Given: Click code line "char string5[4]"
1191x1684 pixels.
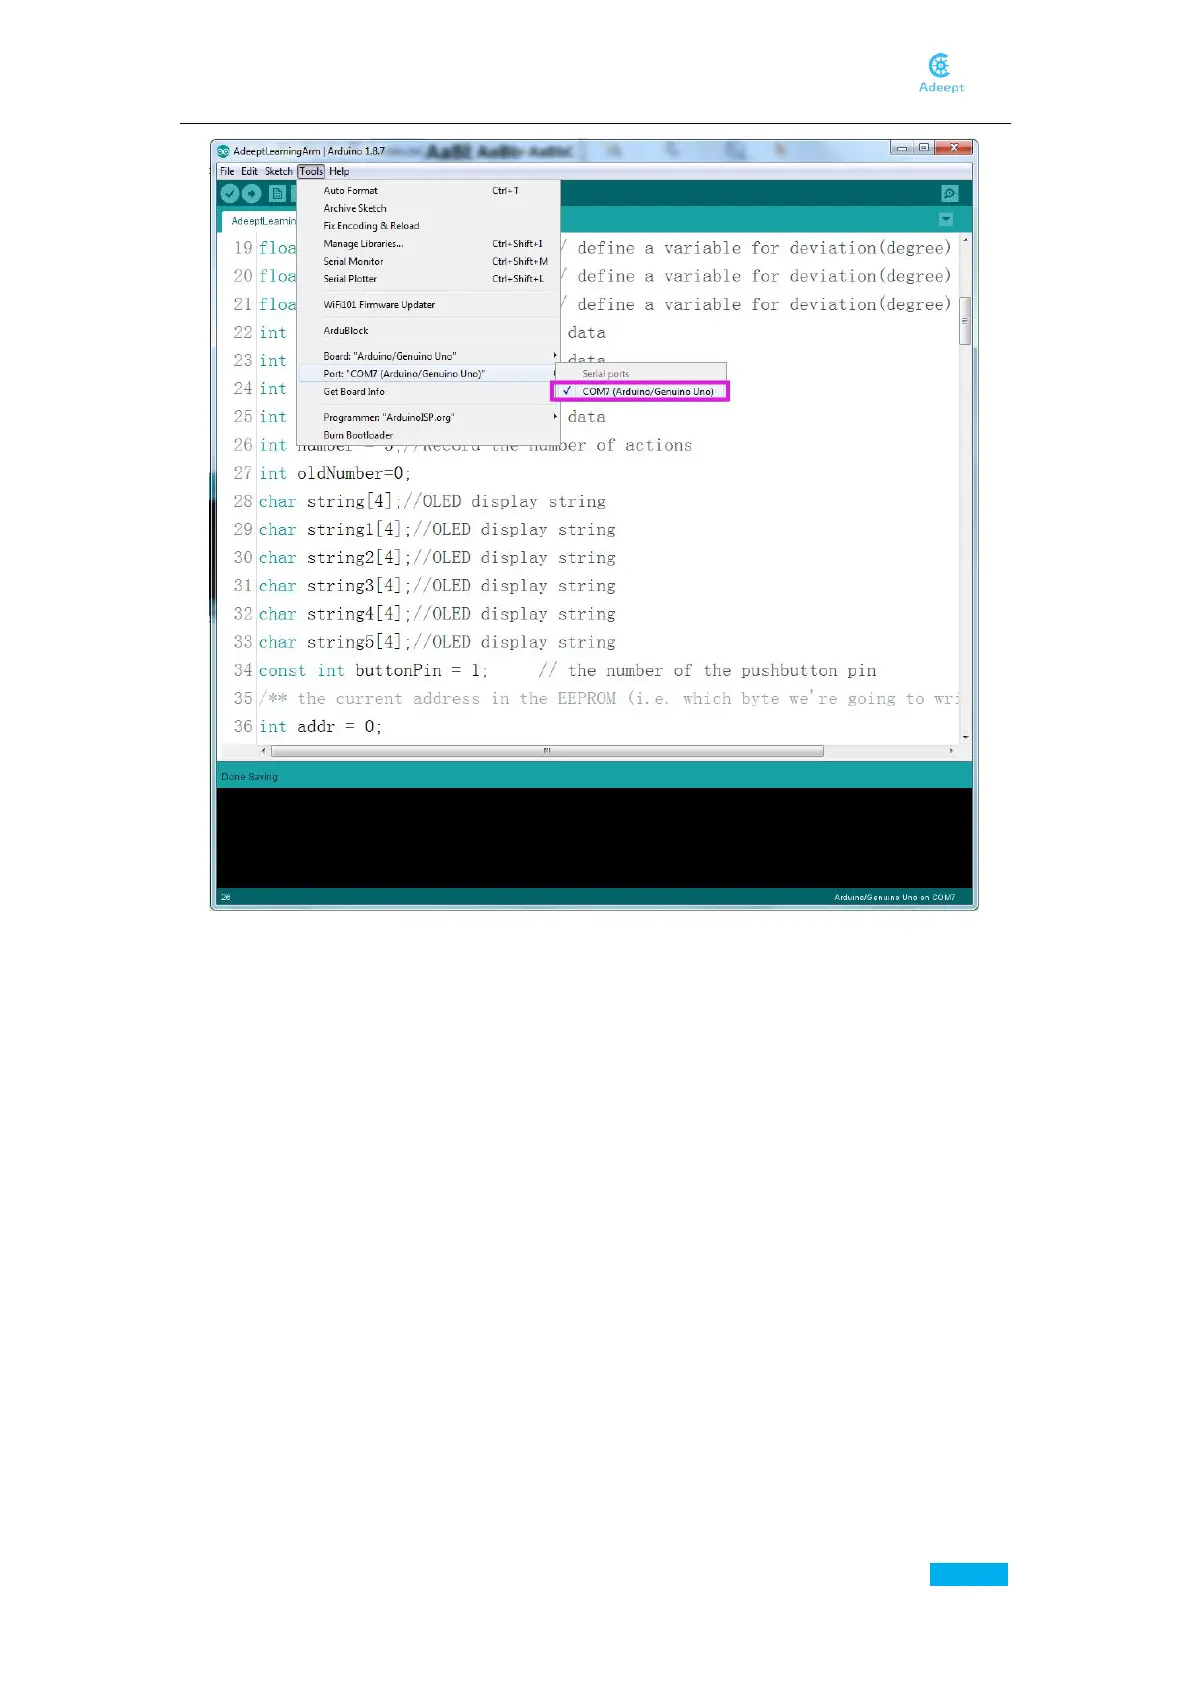Looking at the screenshot, I should pyautogui.click(x=437, y=642).
